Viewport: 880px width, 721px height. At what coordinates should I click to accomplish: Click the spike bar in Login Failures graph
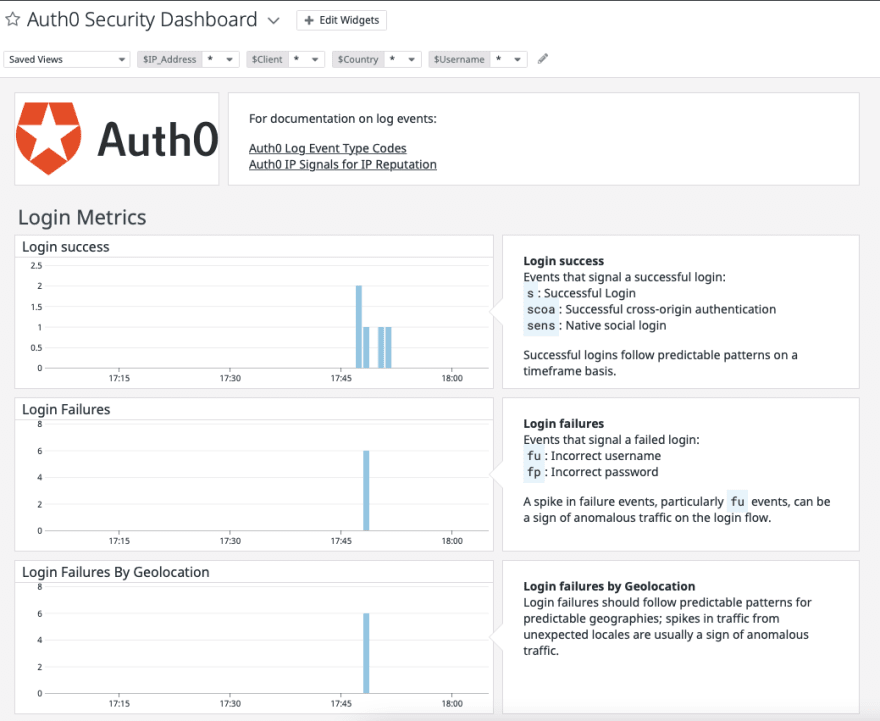point(366,490)
